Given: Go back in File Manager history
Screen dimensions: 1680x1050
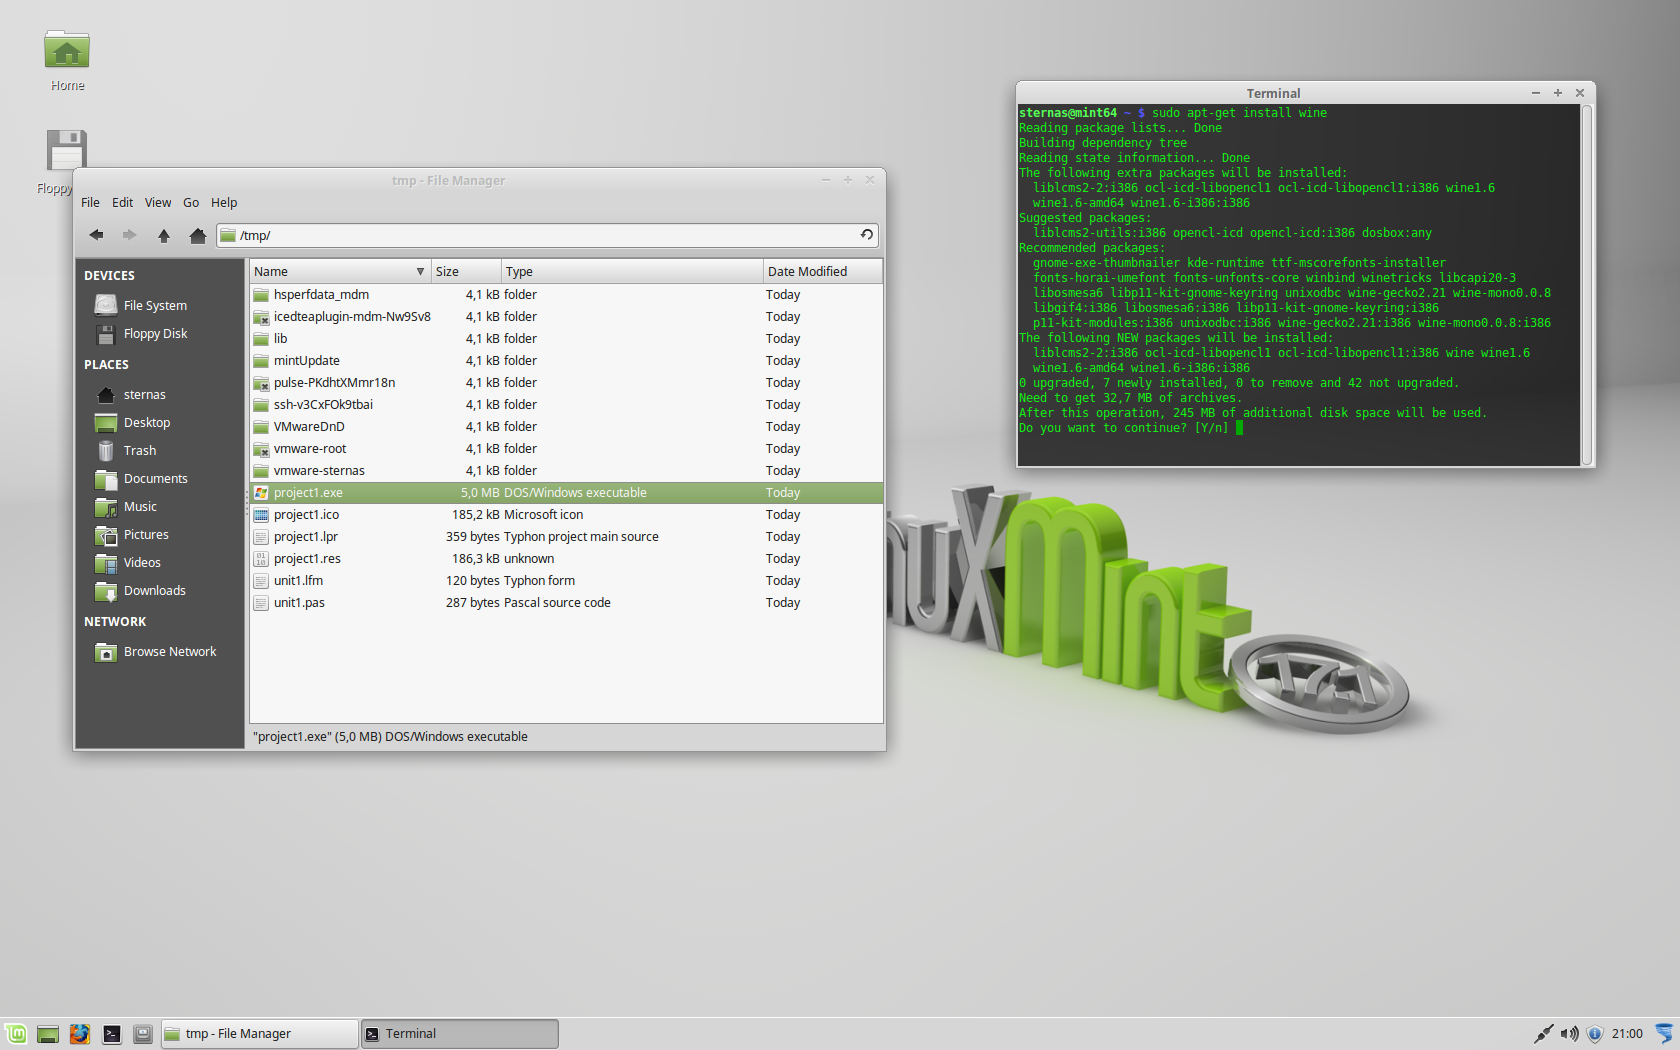Looking at the screenshot, I should pos(96,235).
